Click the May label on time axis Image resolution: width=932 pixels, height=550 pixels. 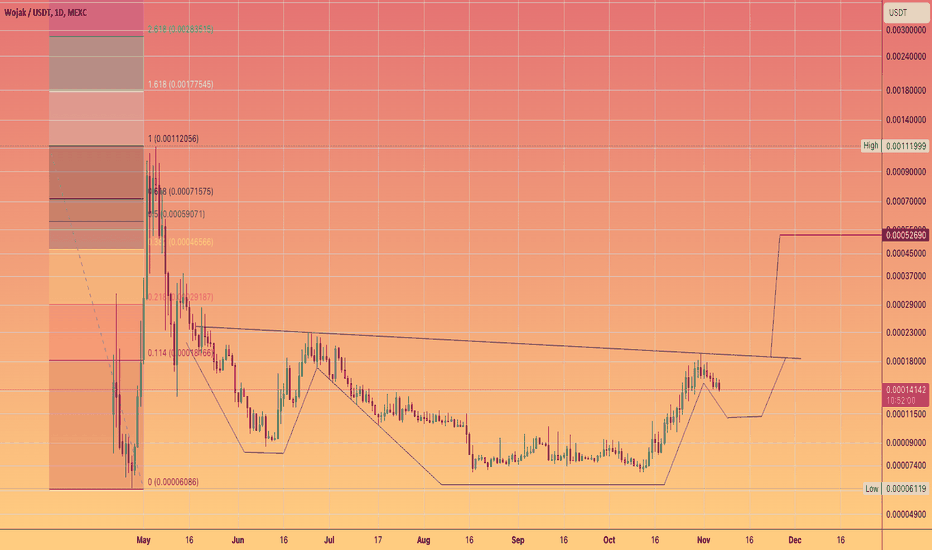(143, 540)
